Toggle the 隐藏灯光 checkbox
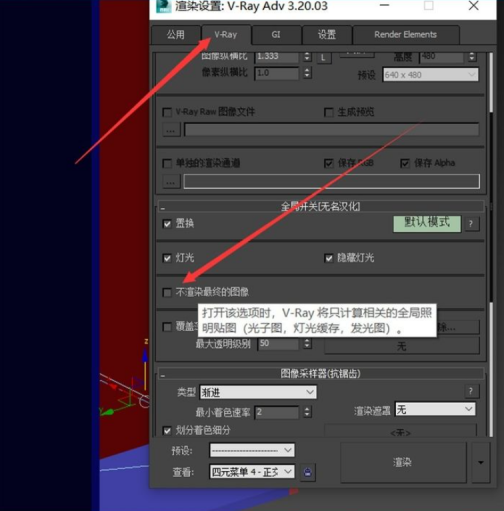Image resolution: width=504 pixels, height=511 pixels. tap(329, 258)
